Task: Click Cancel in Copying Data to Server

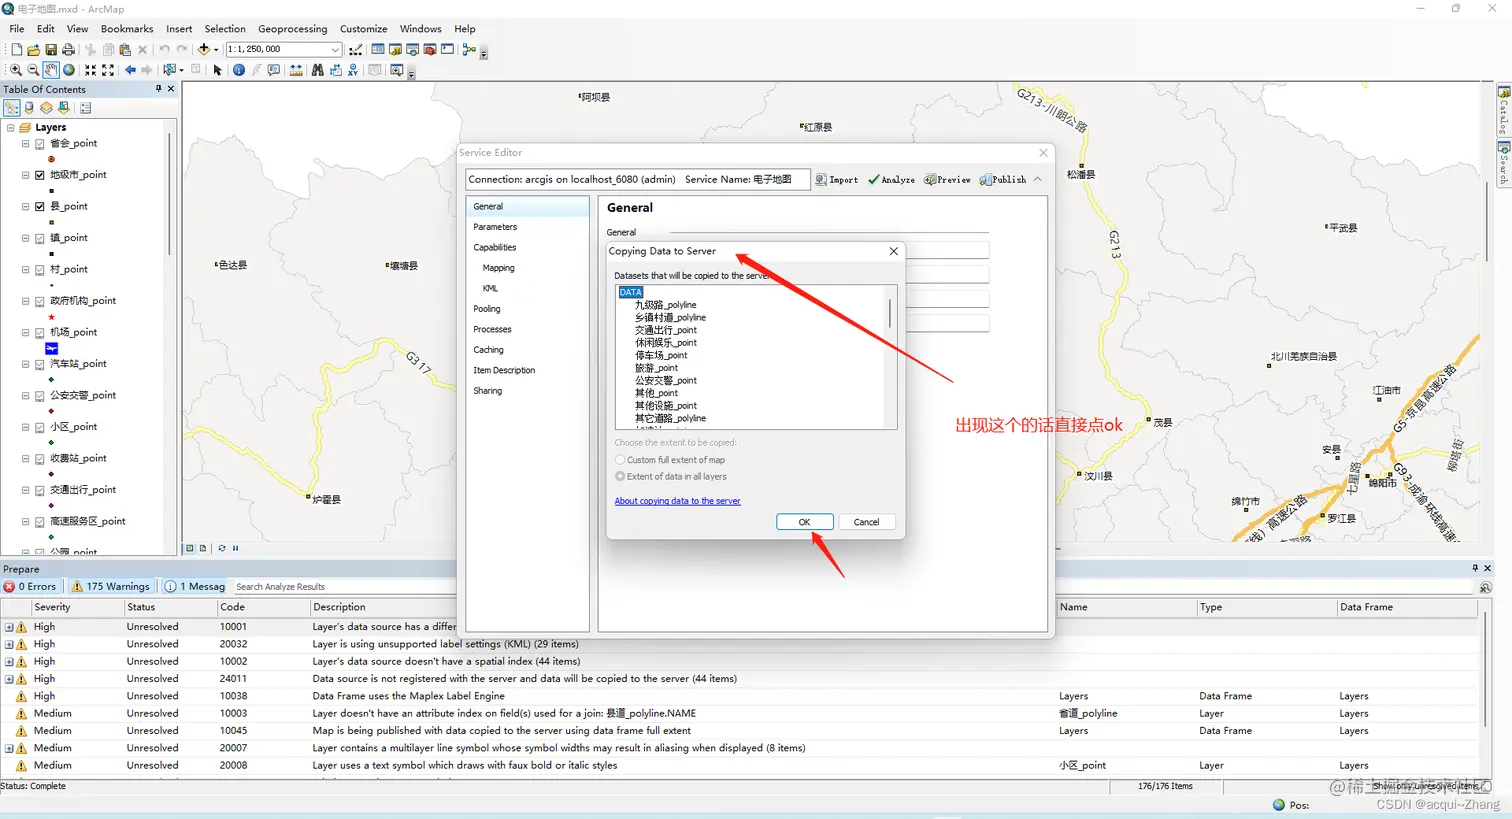Action: [866, 522]
